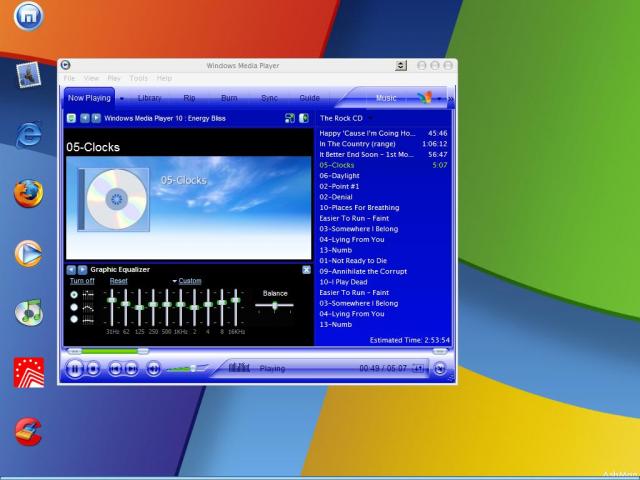Screen dimensions: 640x480
Task: Launch Internet Explorer from the desktop
Action: click(x=28, y=134)
